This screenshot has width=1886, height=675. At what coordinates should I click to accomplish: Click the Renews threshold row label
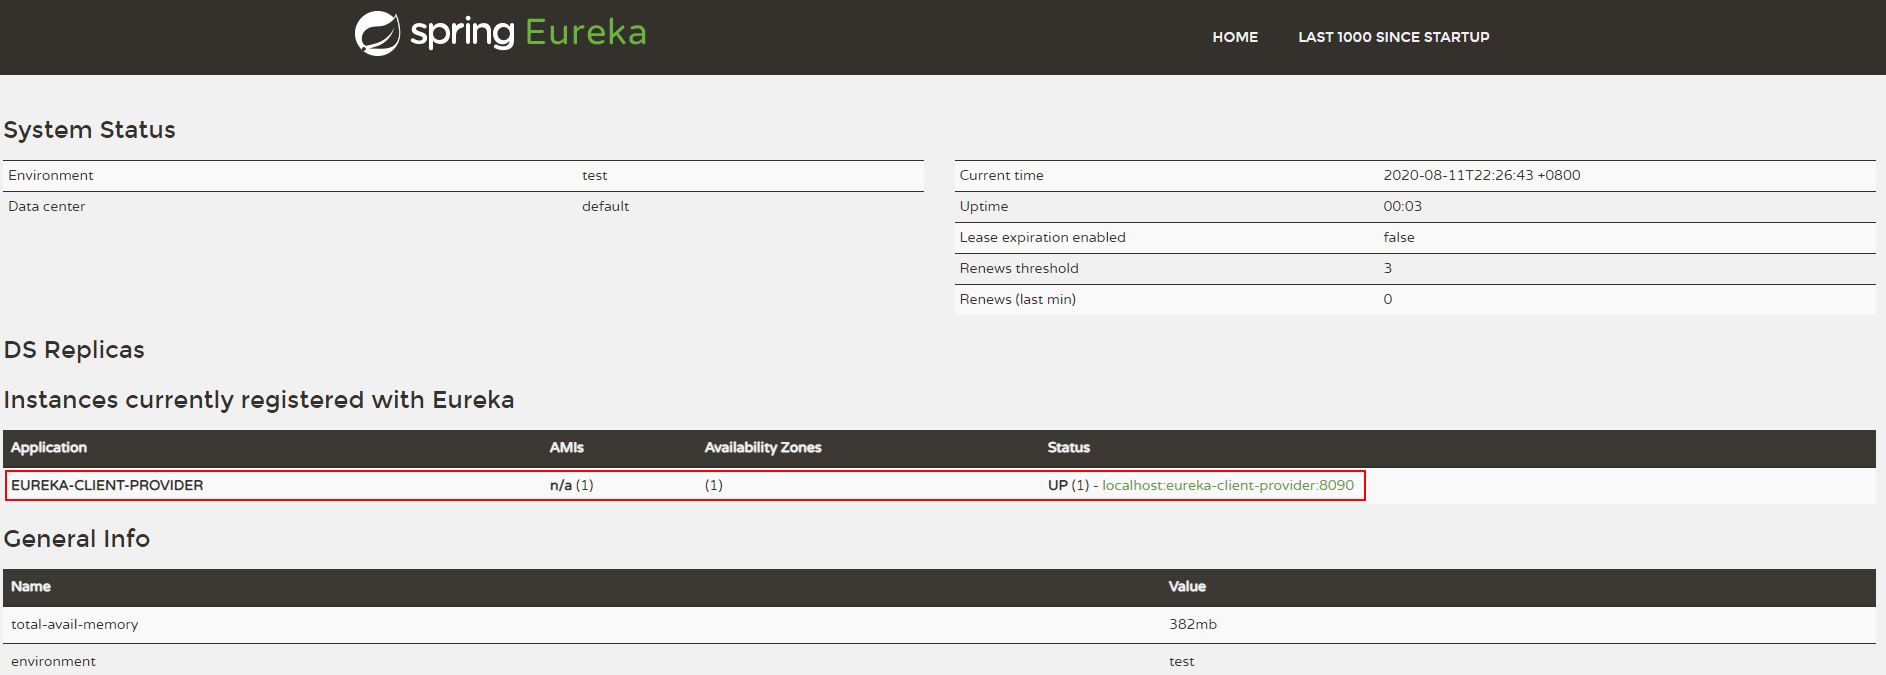[1019, 268]
